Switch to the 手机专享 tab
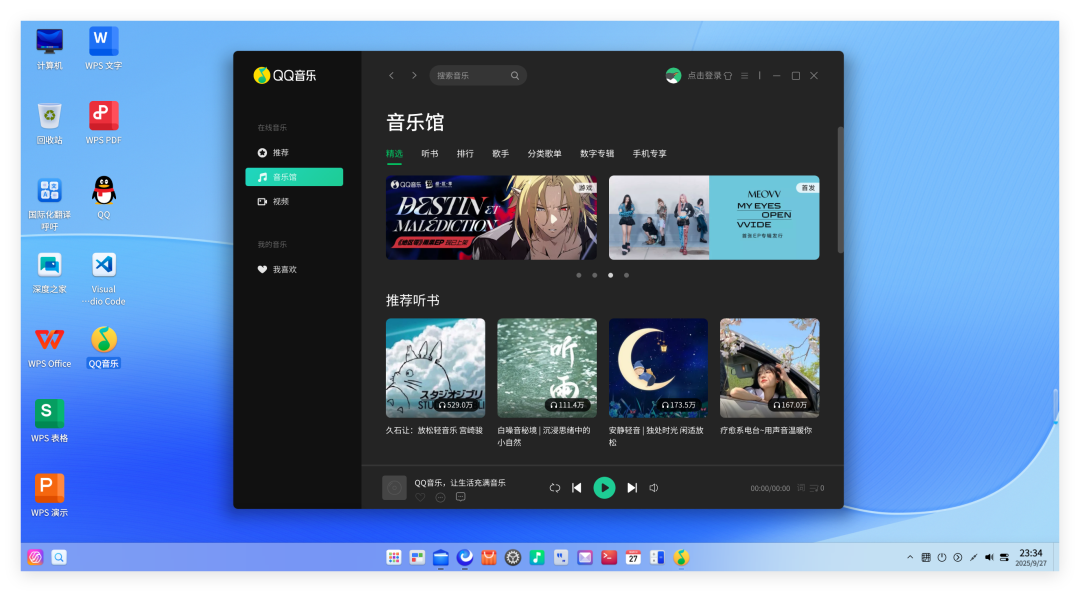This screenshot has width=1080, height=592. pyautogui.click(x=650, y=154)
